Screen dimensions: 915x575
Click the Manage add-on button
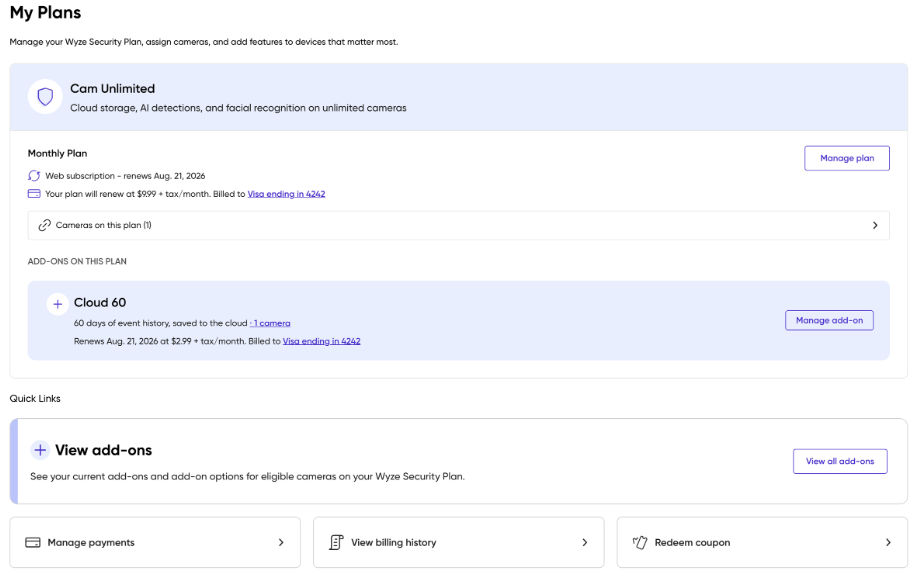pos(829,320)
